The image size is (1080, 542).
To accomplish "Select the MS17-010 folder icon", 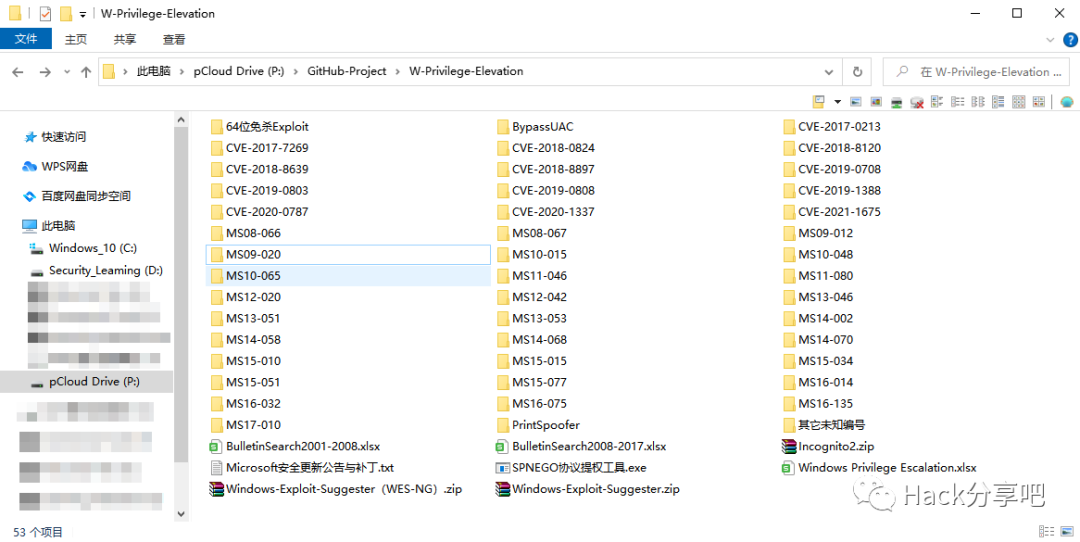I will pyautogui.click(x=216, y=425).
